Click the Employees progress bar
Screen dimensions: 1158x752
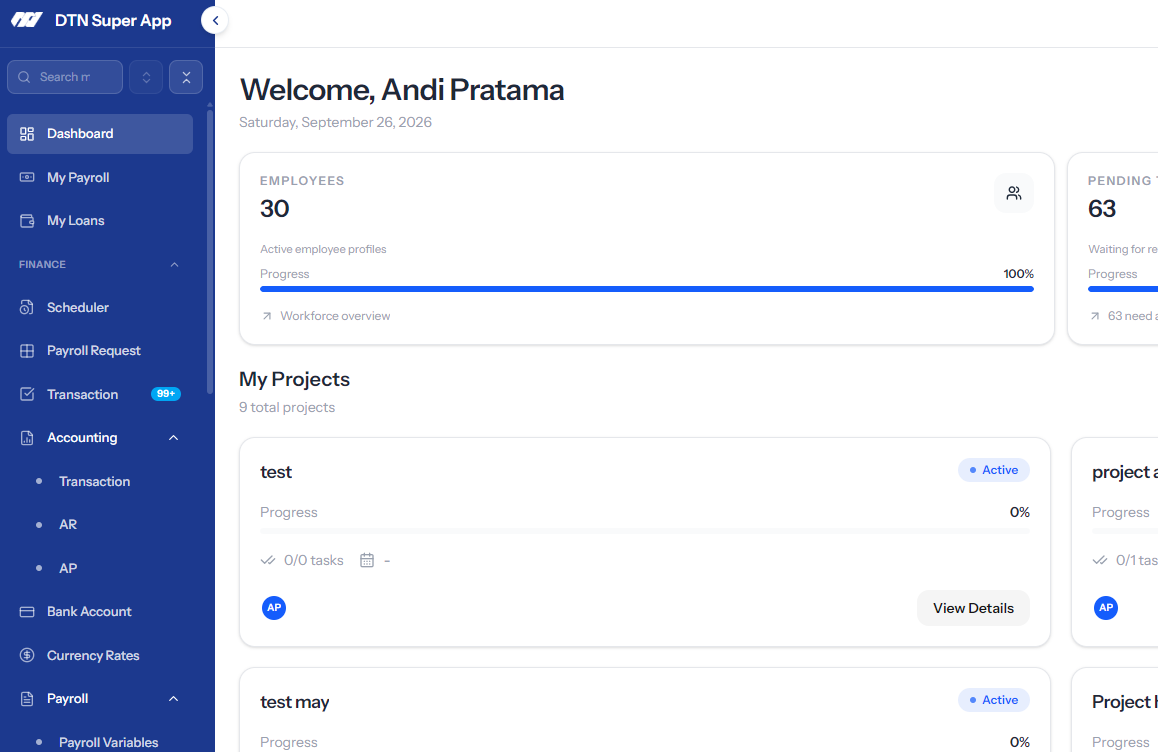coord(647,289)
